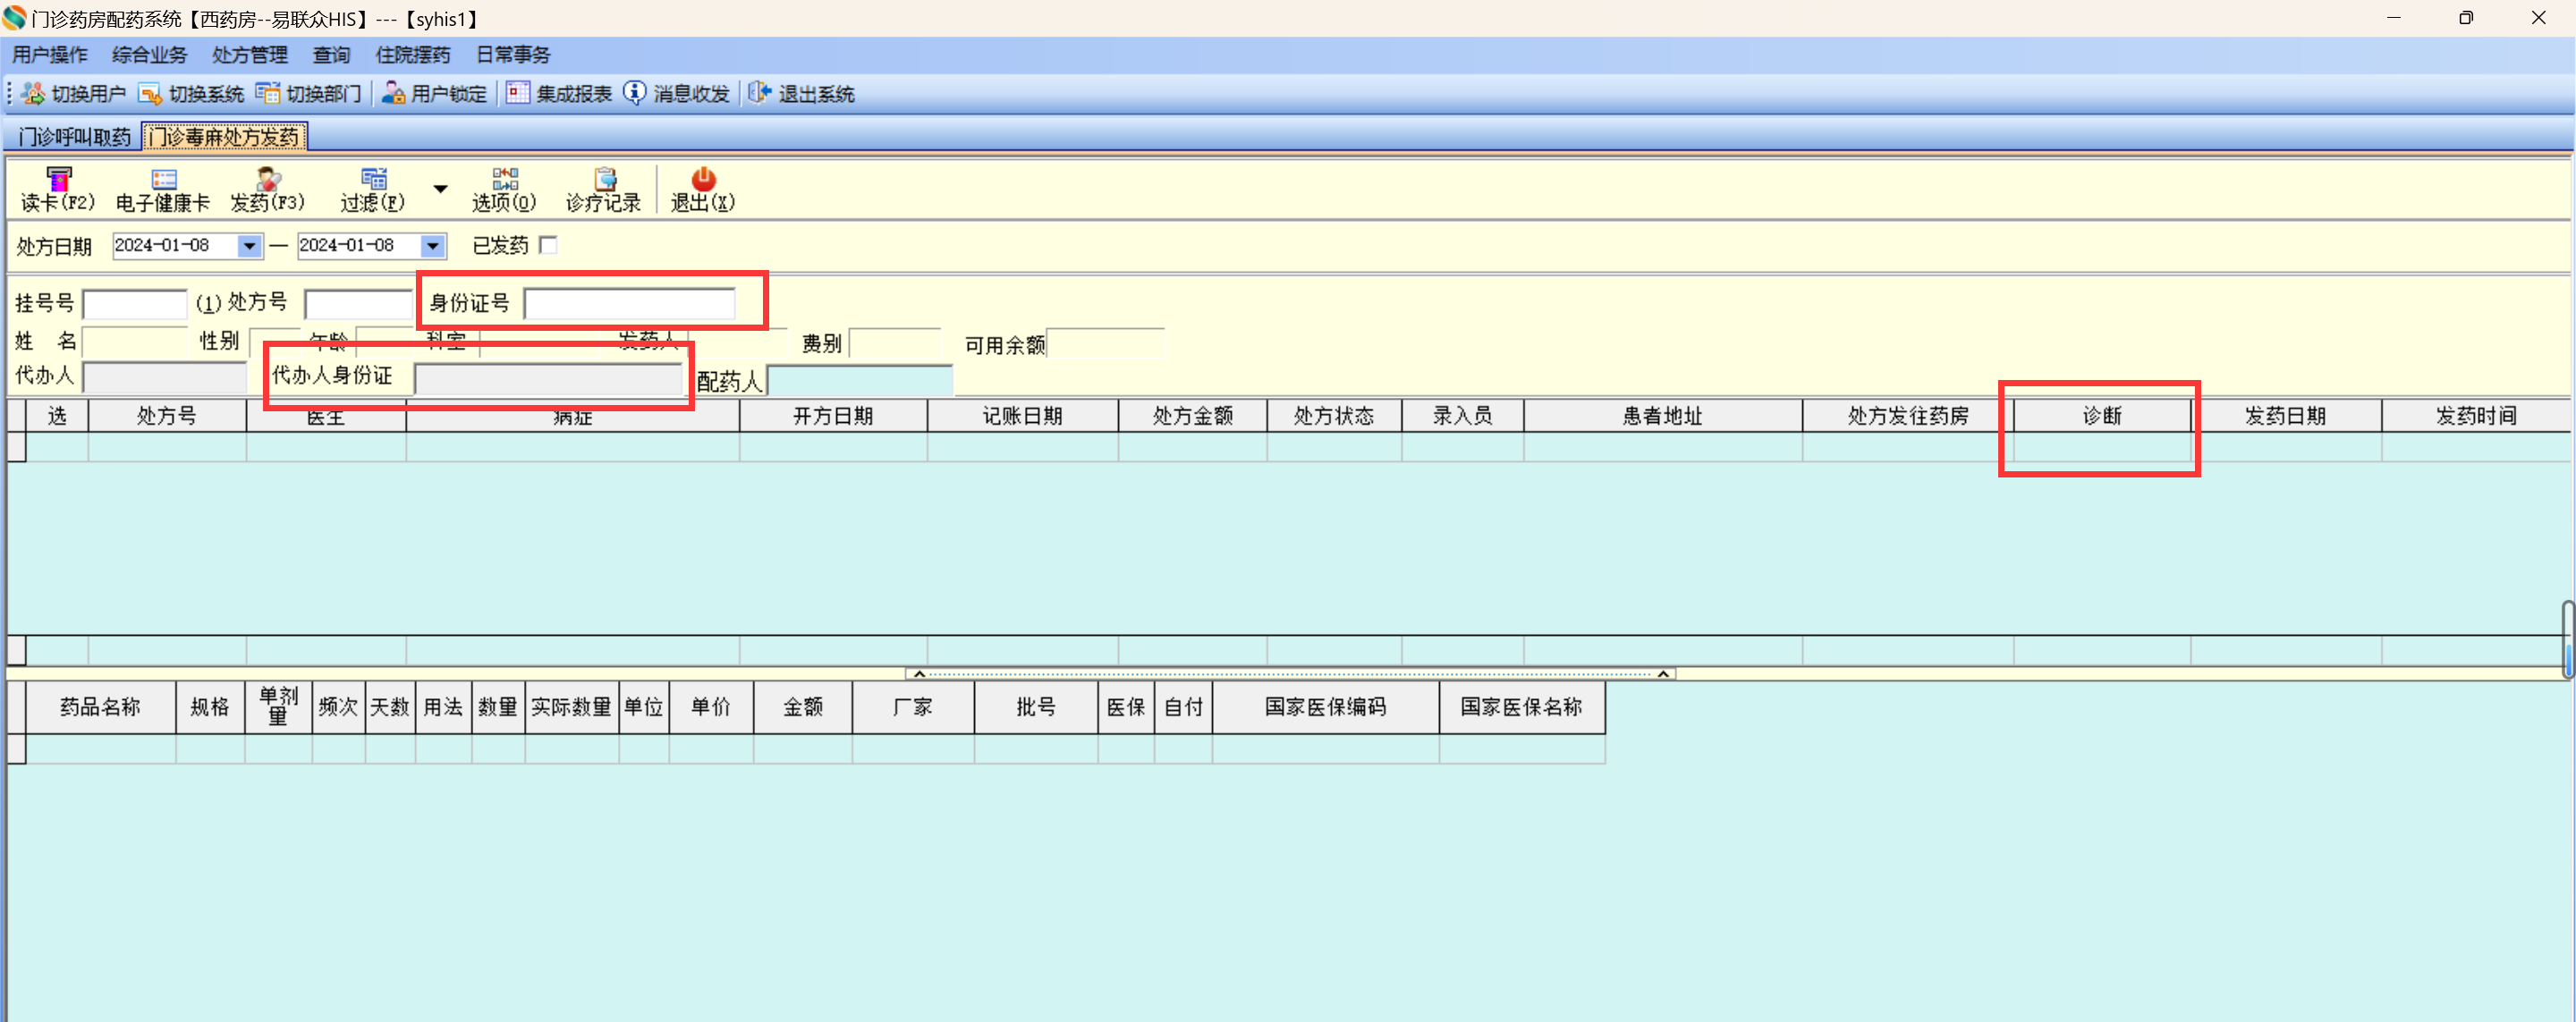Viewport: 2576px width, 1022px height.
Task: Click the 身份证号 input field
Action: pyautogui.click(x=629, y=303)
